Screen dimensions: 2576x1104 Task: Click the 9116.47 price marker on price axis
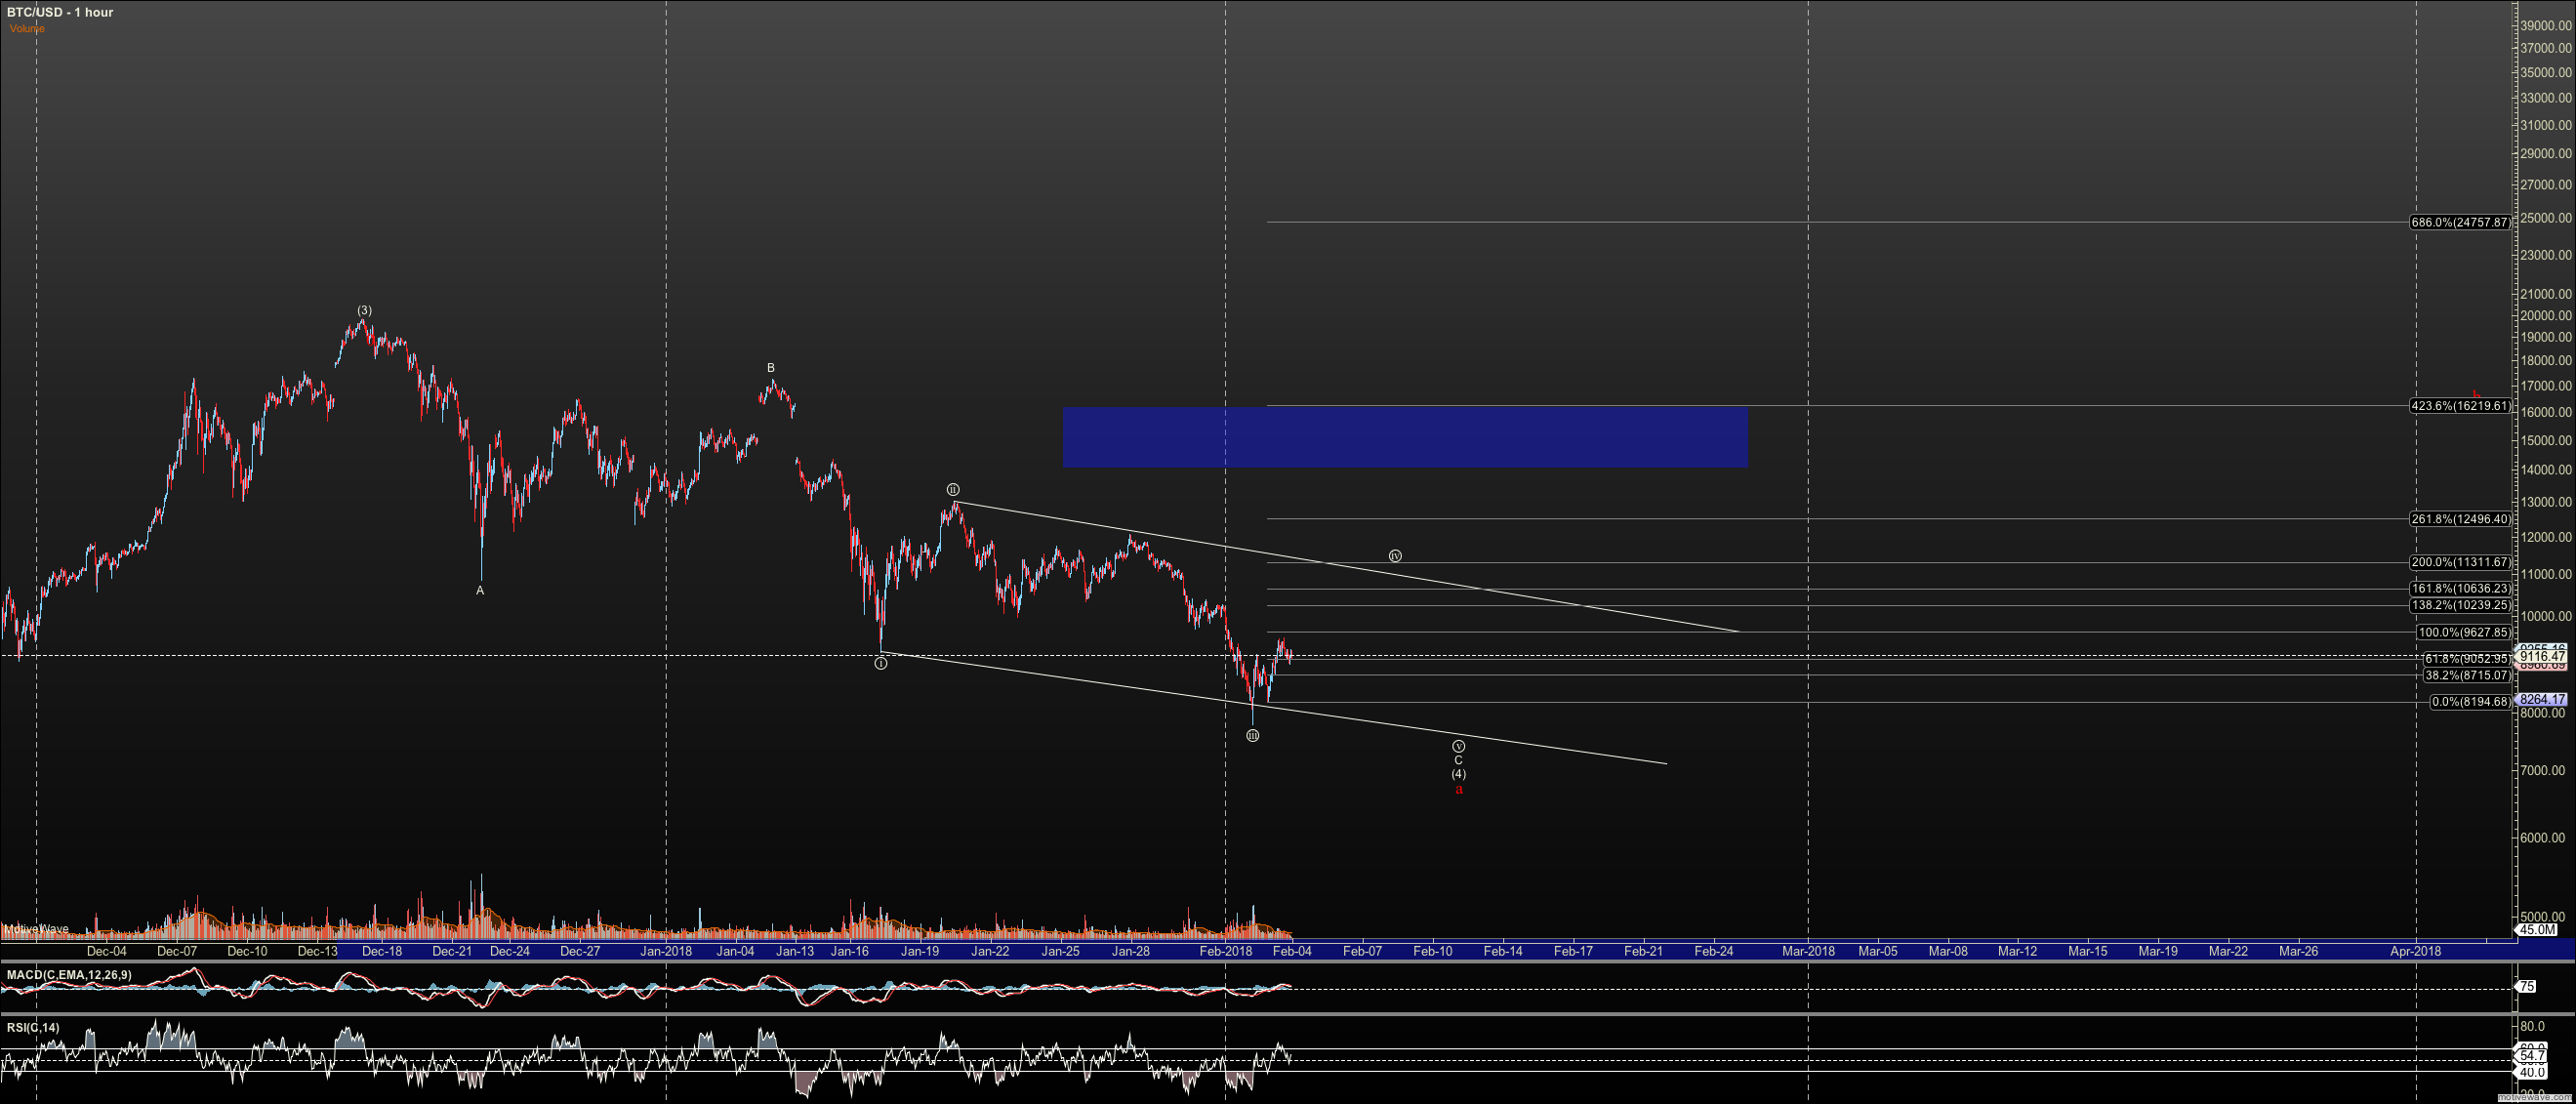point(2541,657)
